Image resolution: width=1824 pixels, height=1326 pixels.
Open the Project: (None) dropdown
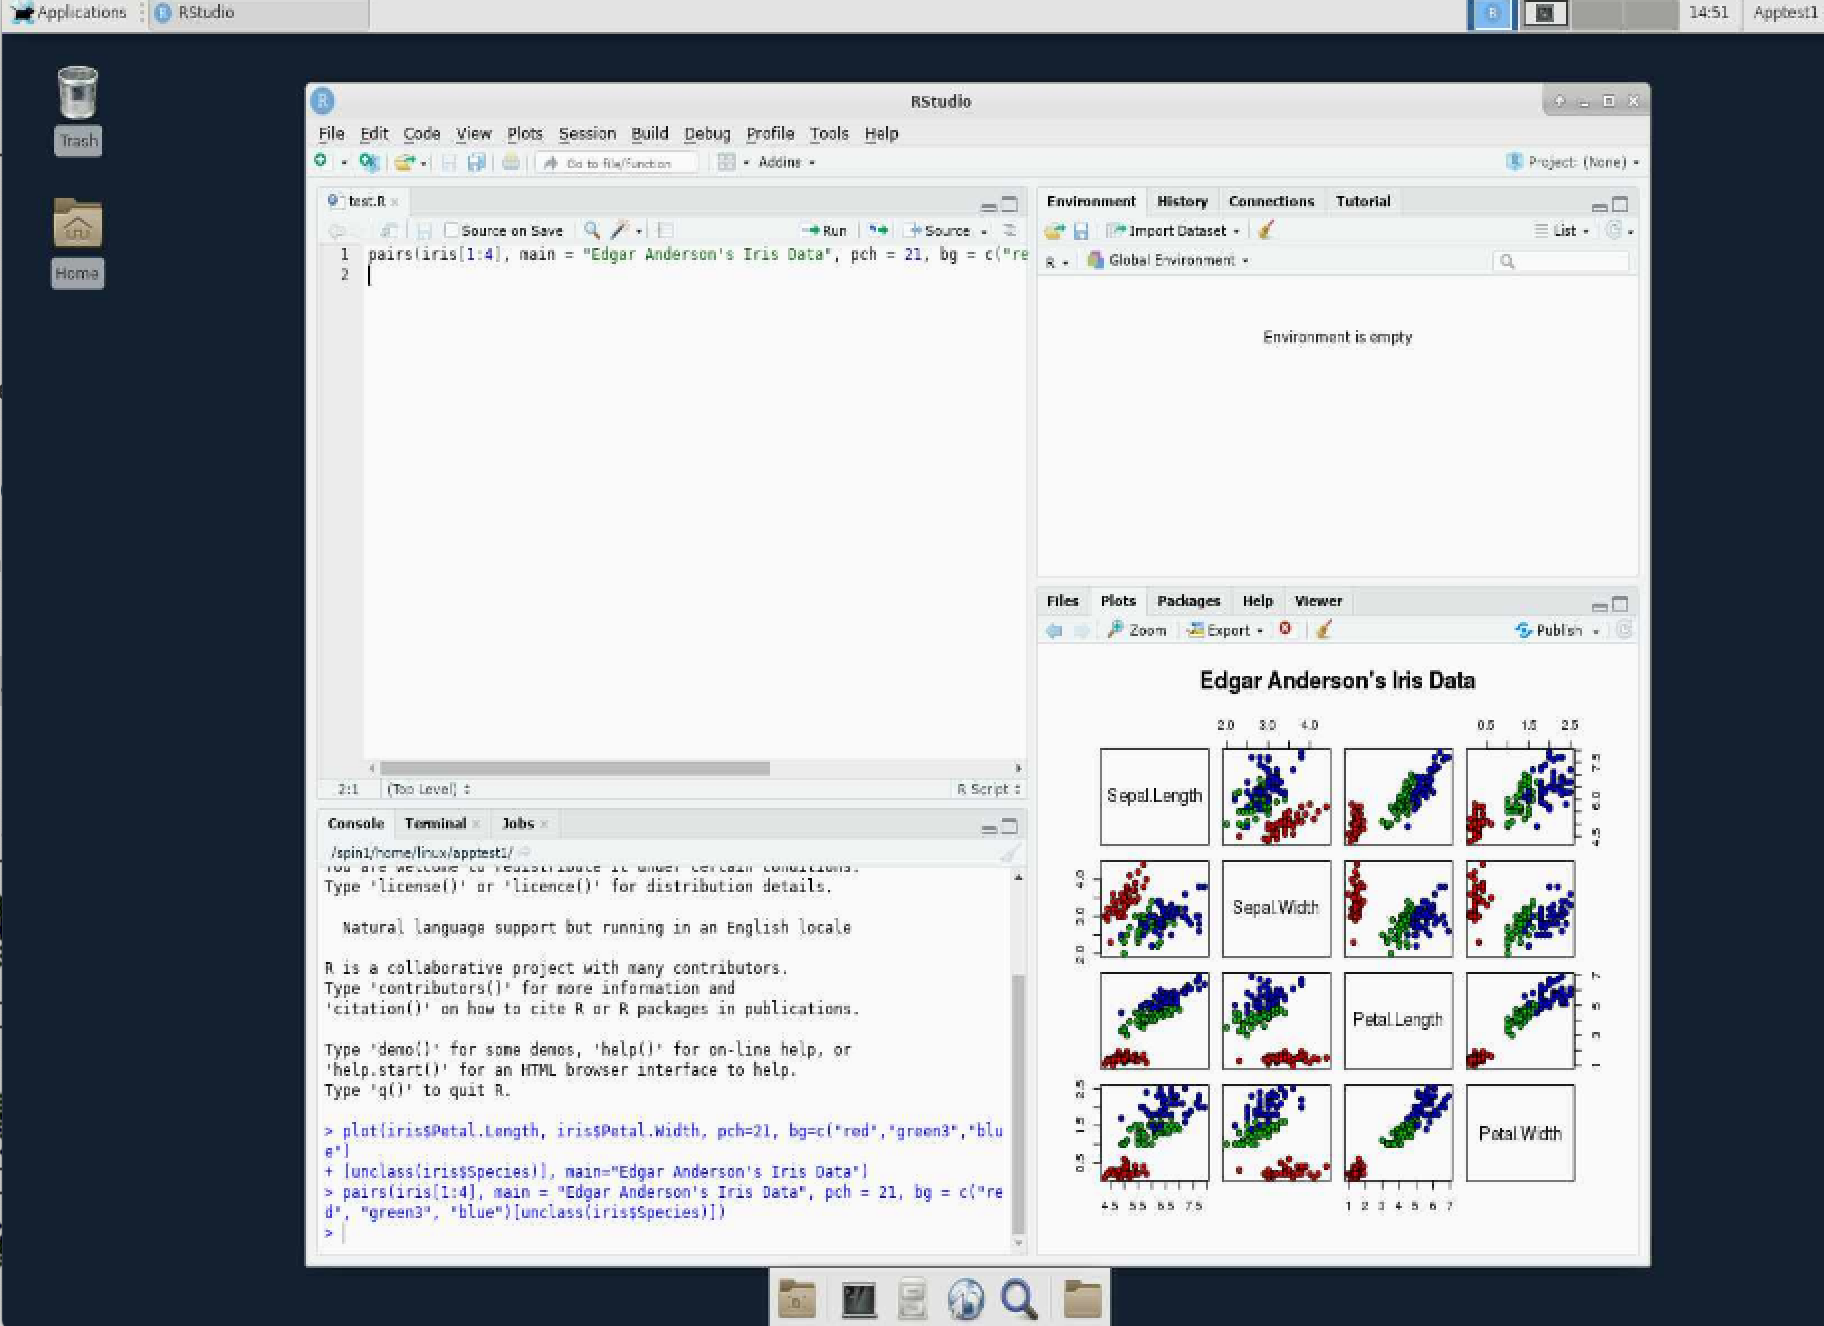pos(1572,162)
